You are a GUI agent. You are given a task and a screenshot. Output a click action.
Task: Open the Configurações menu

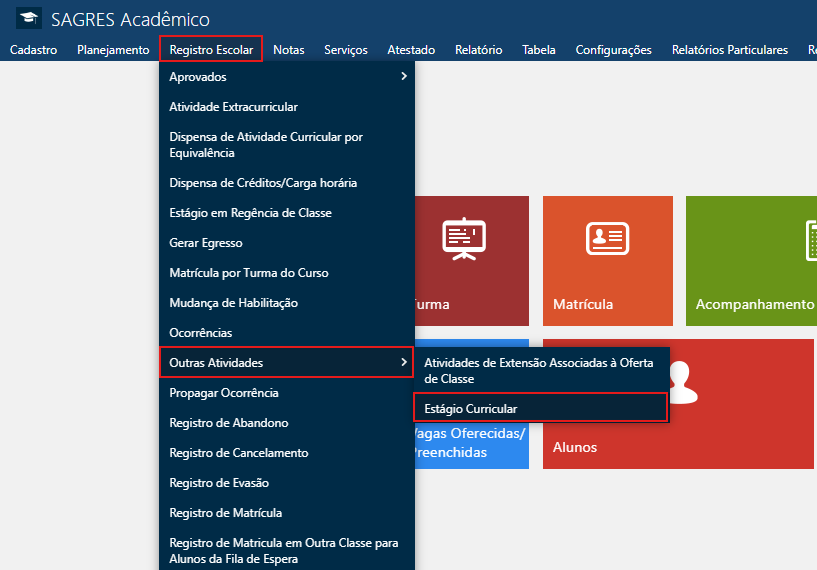click(613, 50)
